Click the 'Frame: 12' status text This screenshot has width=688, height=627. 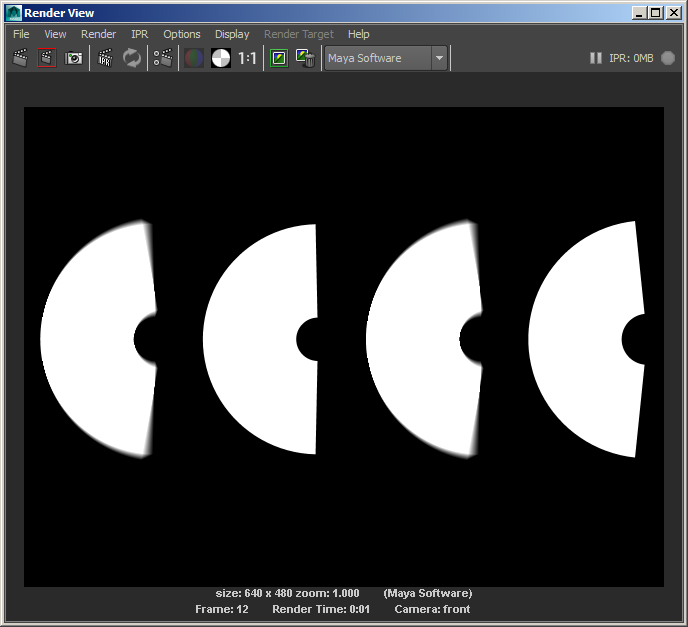click(x=222, y=609)
